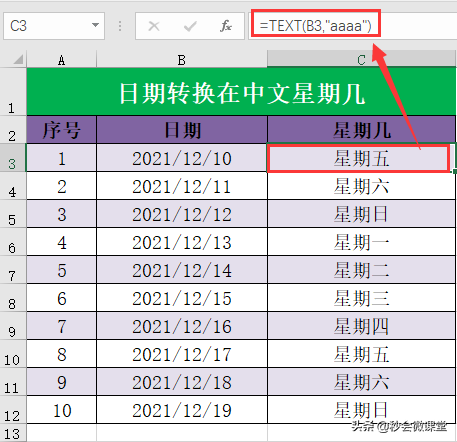
Task: Click the 星期日 cell in row 12
Action: coord(361,410)
